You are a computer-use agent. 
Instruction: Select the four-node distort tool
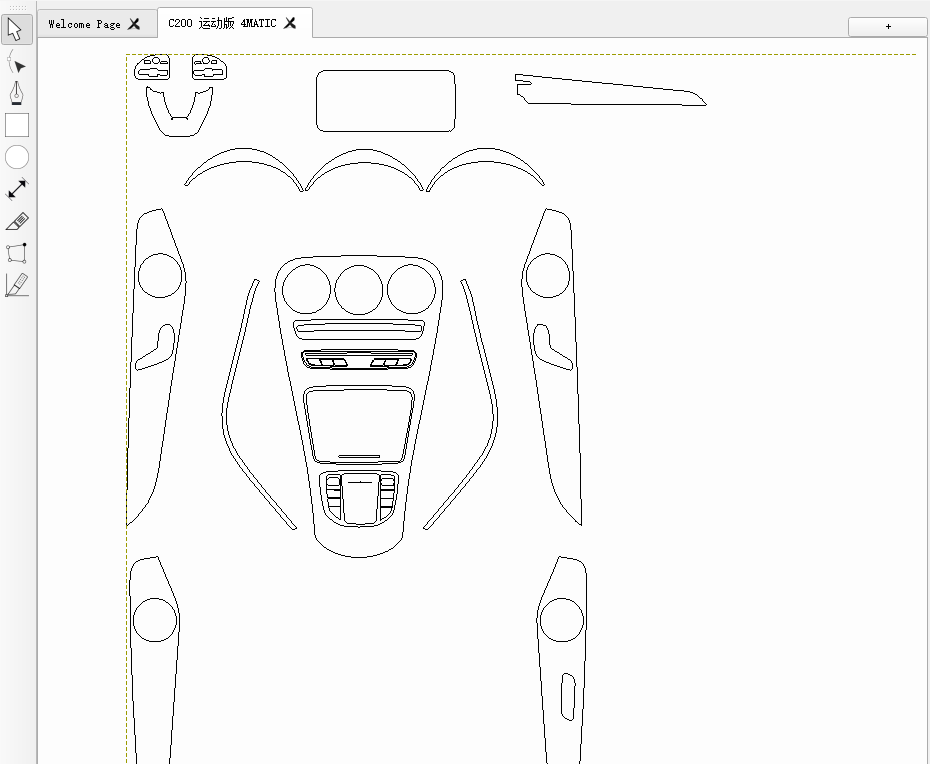click(17, 253)
